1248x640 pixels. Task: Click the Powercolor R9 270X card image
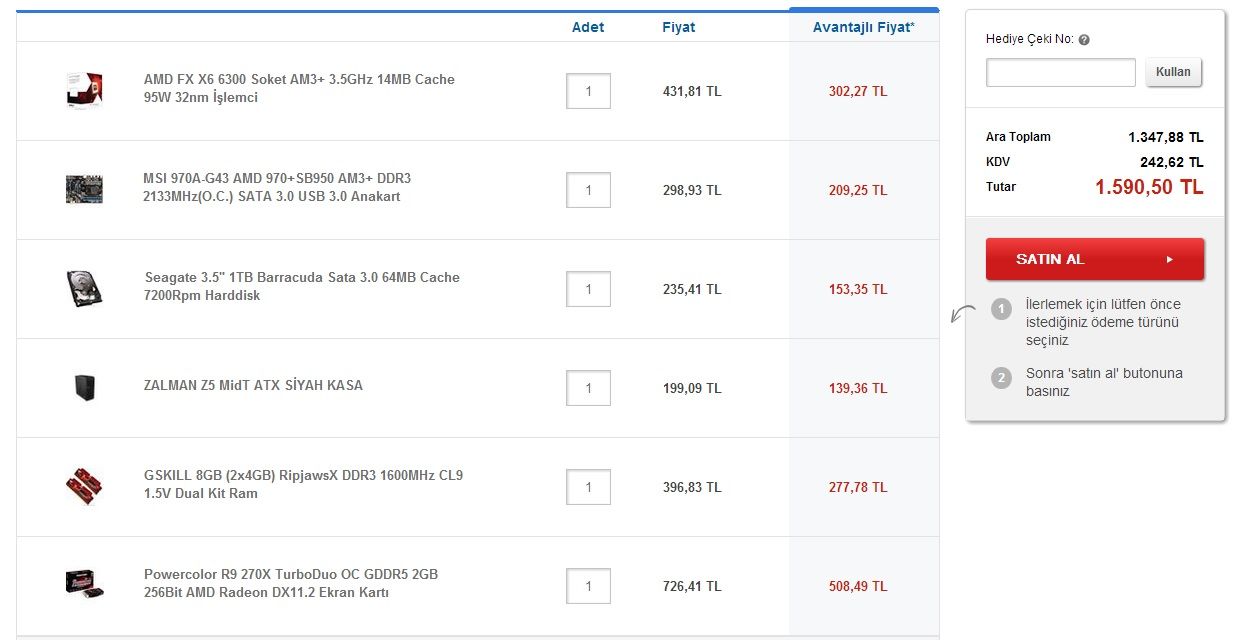[84, 584]
